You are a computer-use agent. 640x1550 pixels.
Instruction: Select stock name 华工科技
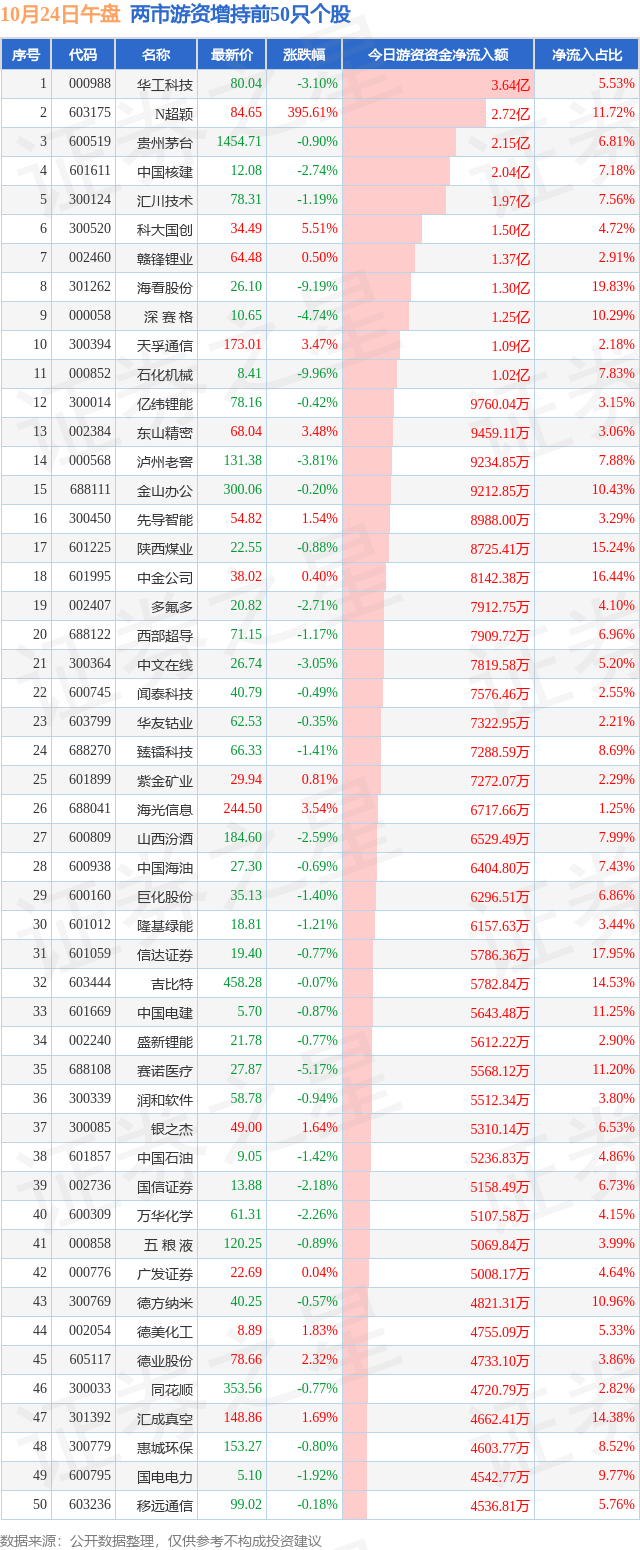click(x=165, y=84)
